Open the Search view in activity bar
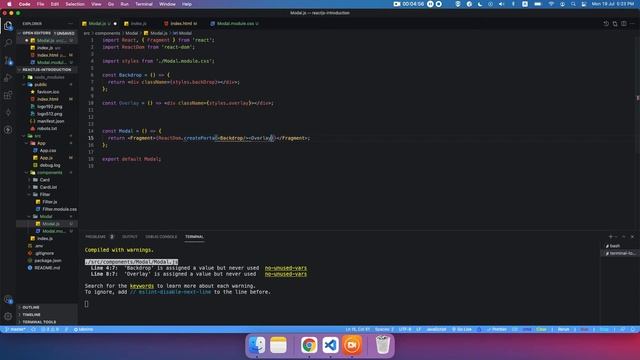The height and width of the screenshot is (360, 640). point(8,42)
